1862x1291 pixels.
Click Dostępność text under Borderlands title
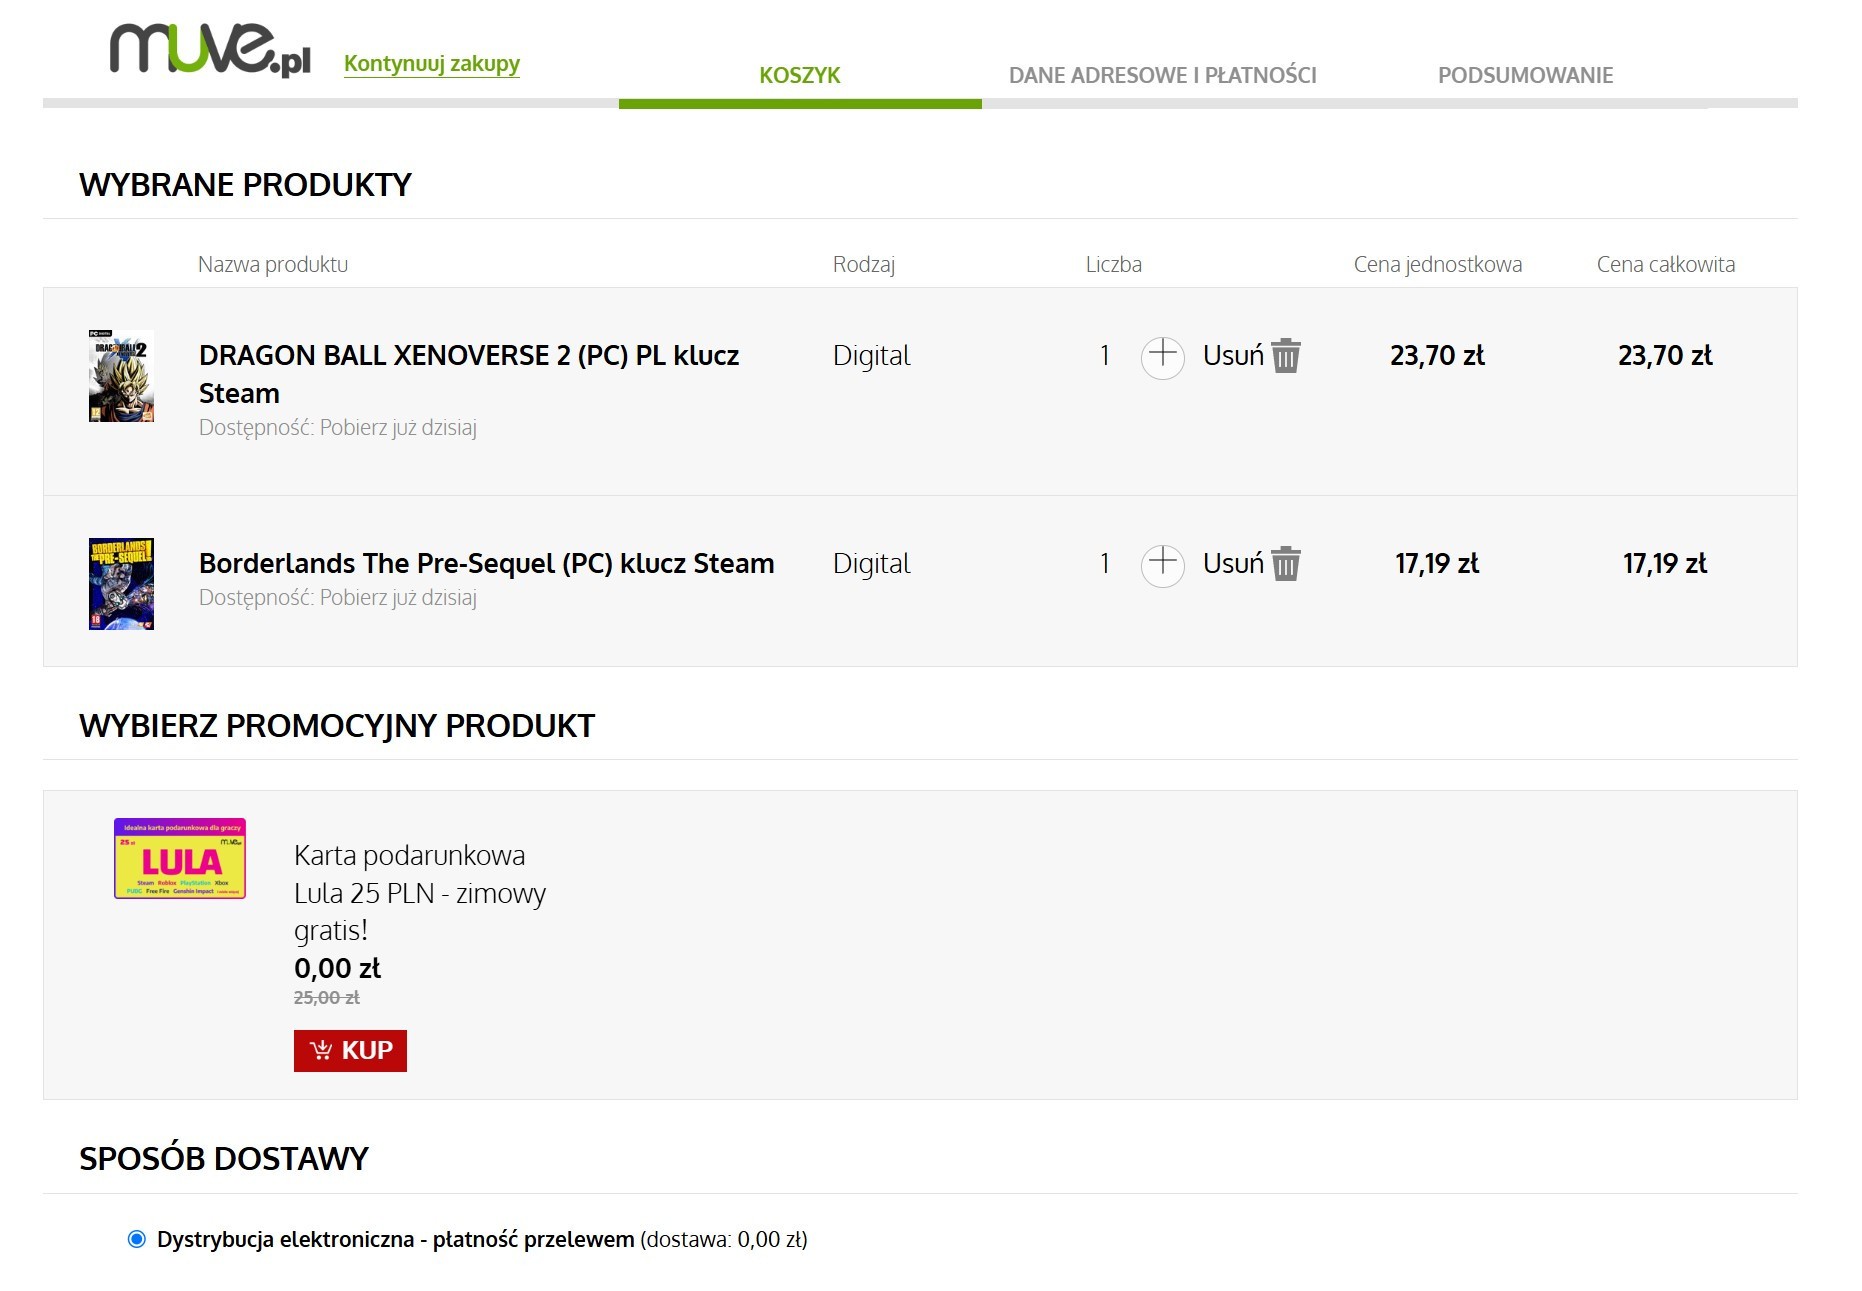pyautogui.click(x=338, y=597)
